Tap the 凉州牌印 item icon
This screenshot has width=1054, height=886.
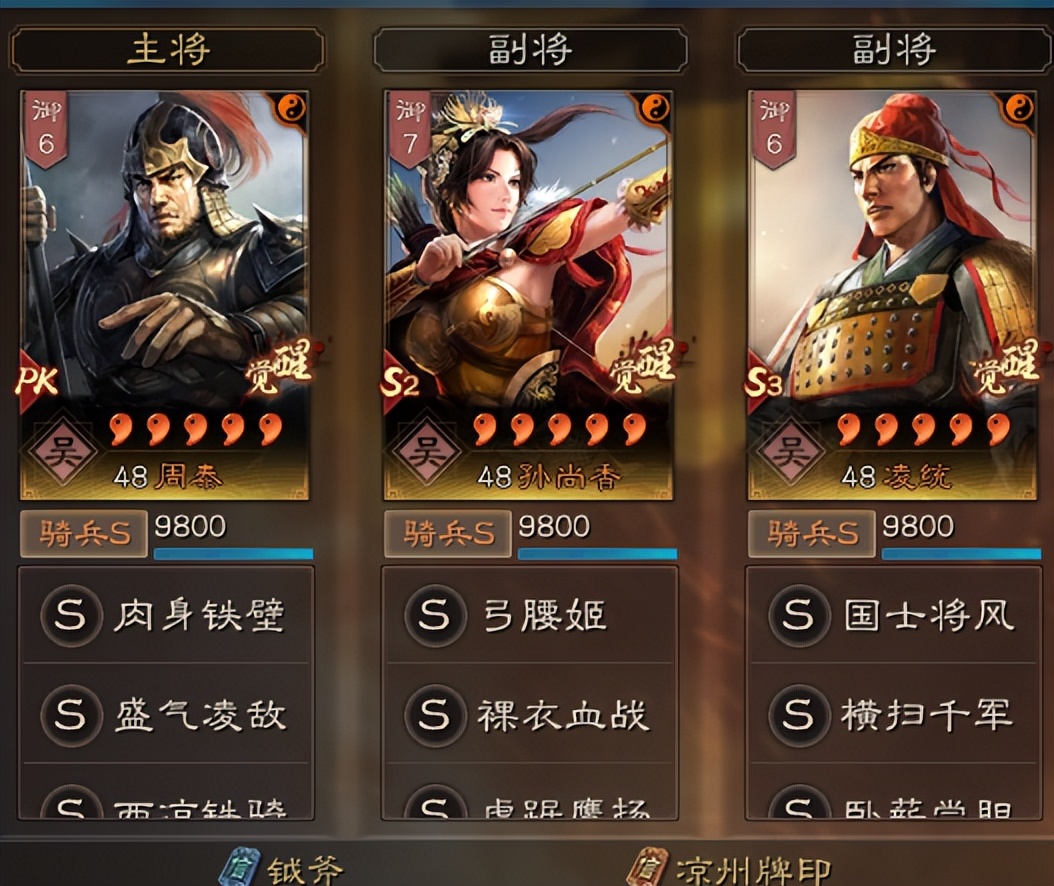pos(647,869)
